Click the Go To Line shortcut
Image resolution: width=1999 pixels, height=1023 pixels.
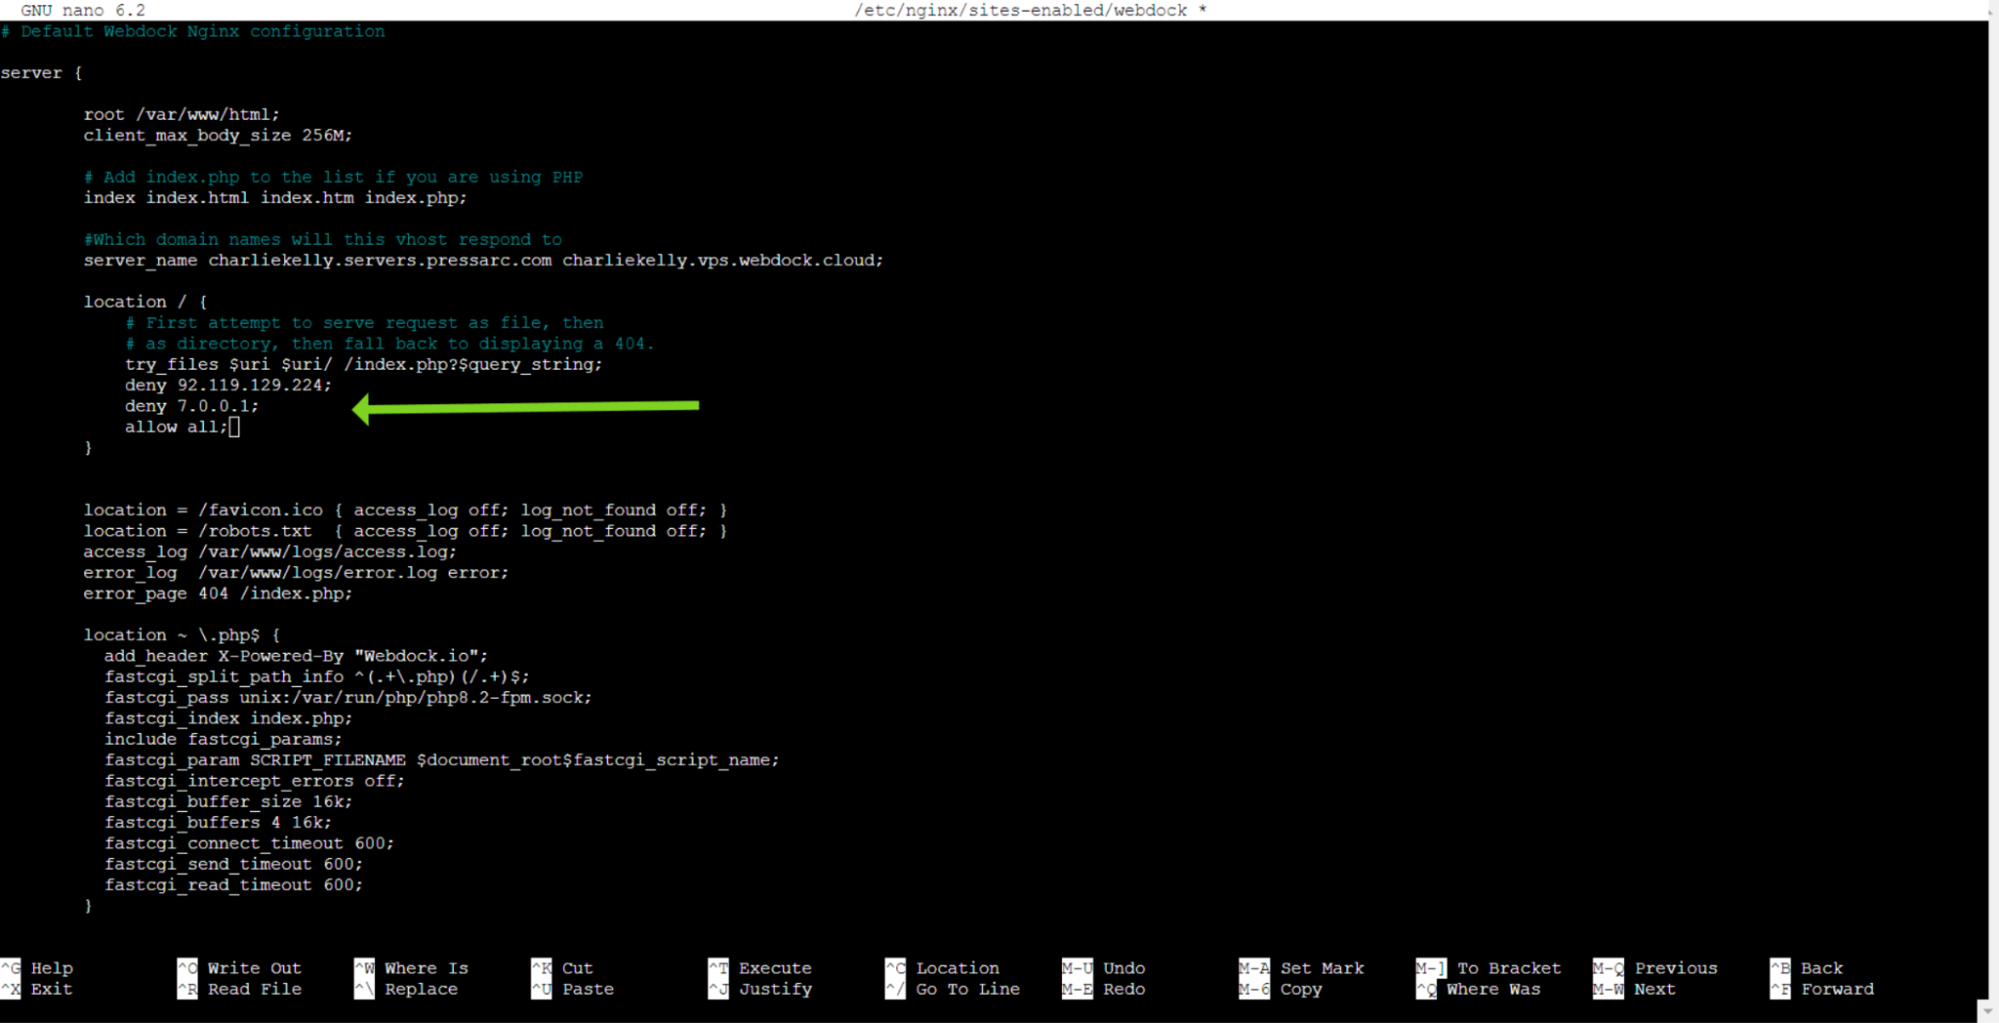[967, 989]
